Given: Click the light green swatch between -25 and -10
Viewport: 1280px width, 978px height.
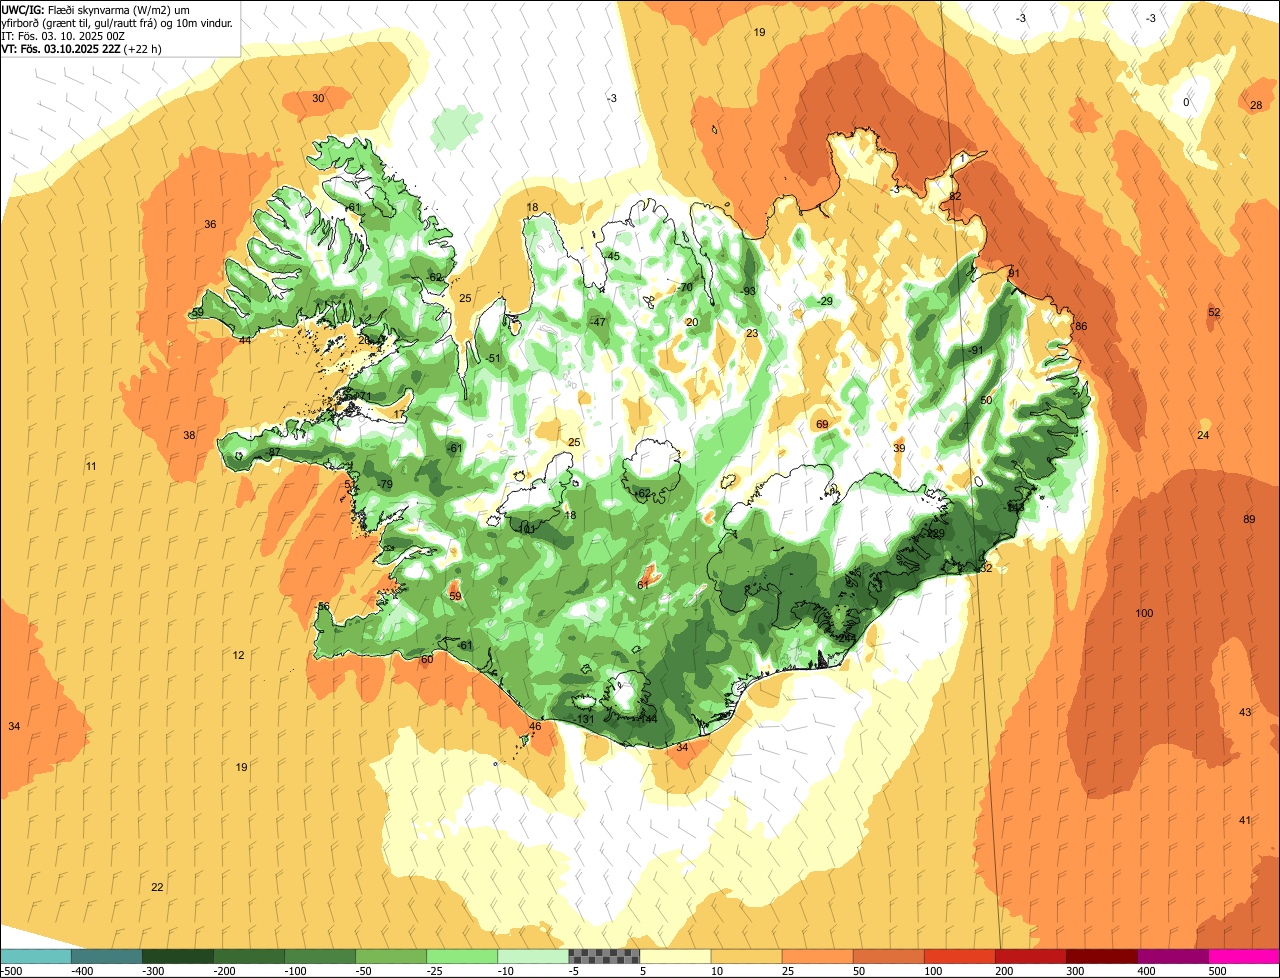Looking at the screenshot, I should pos(462,956).
